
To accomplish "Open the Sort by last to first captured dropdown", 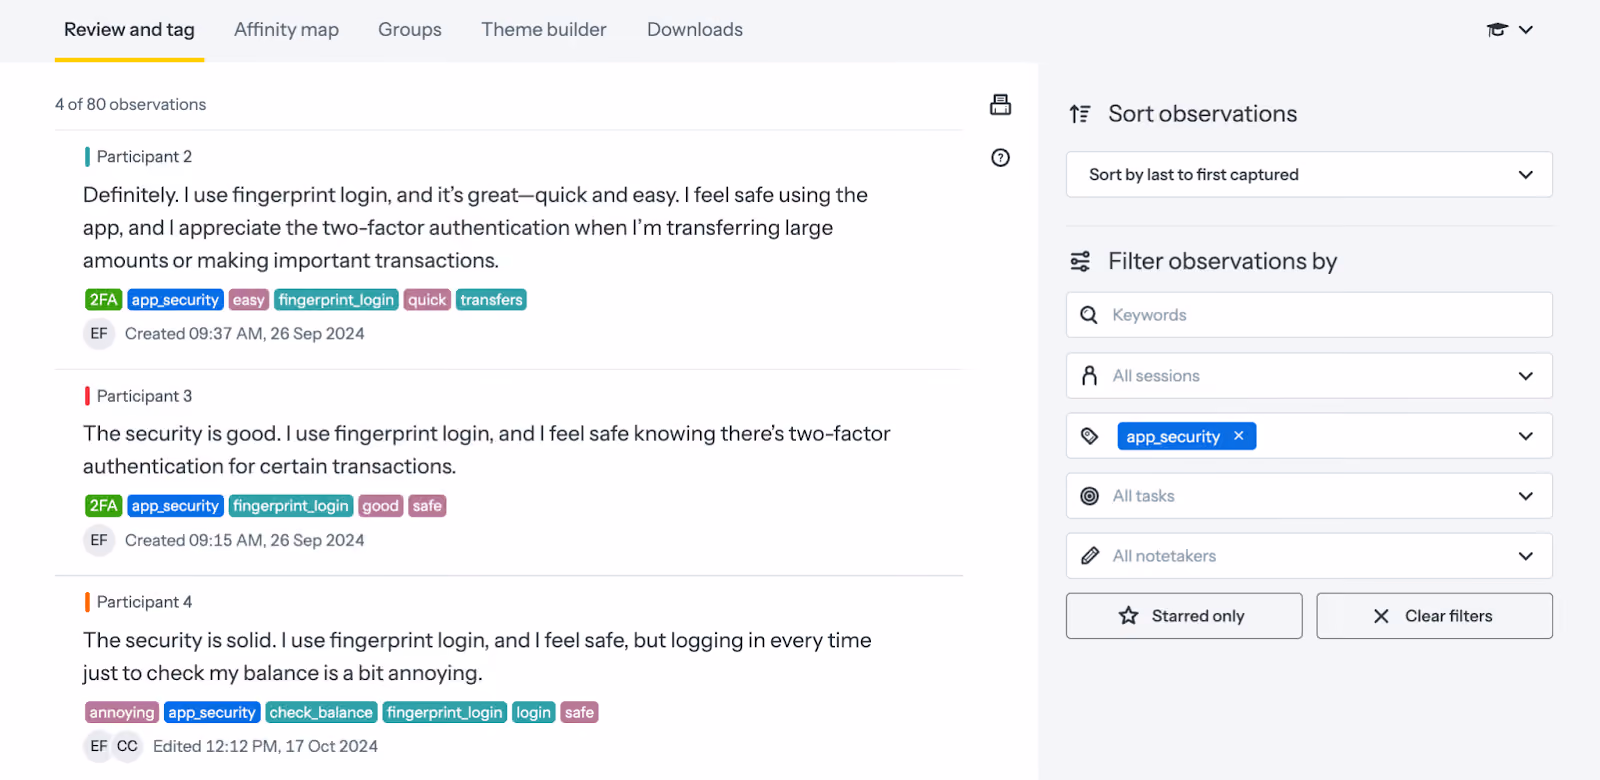I will pos(1309,175).
